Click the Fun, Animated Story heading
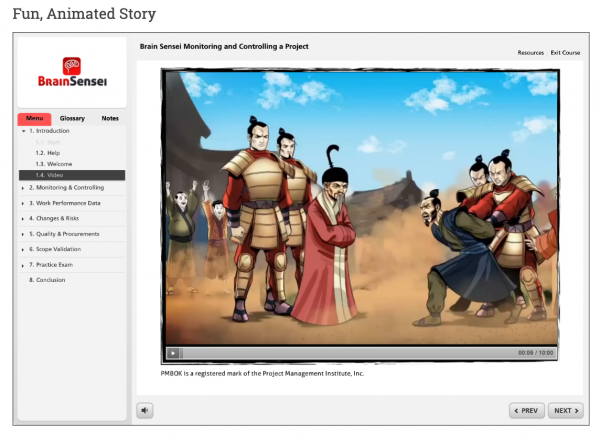The image size is (600, 442). tap(84, 14)
